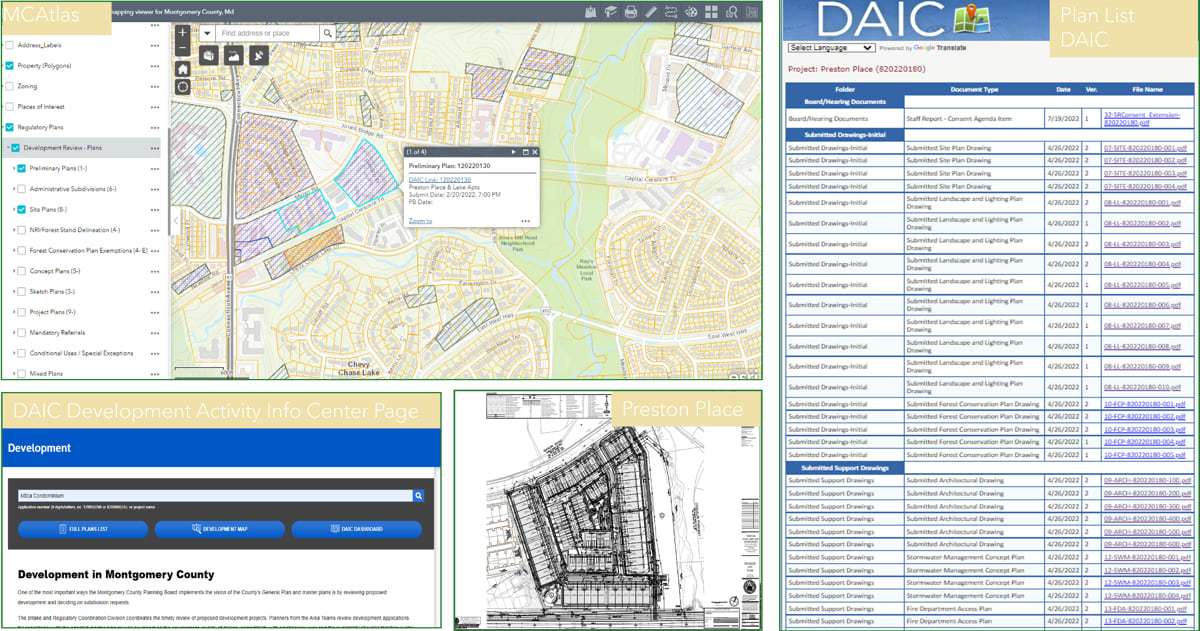Click Zoom to link in popup

pos(420,221)
